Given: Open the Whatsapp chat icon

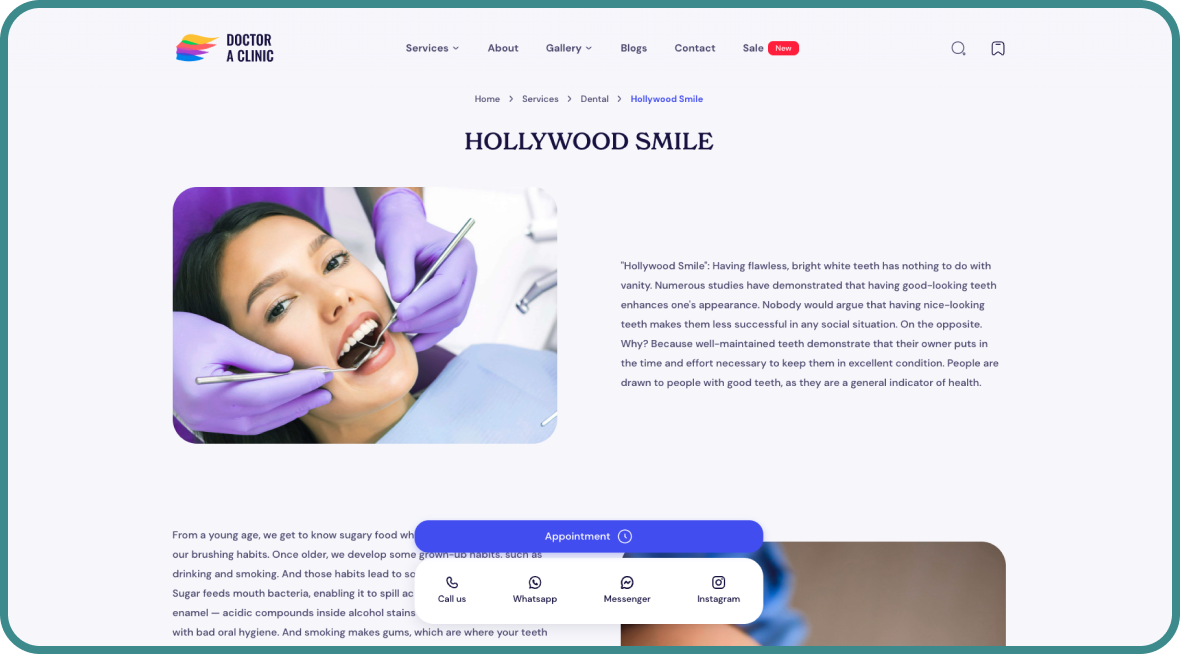Looking at the screenshot, I should (x=535, y=582).
